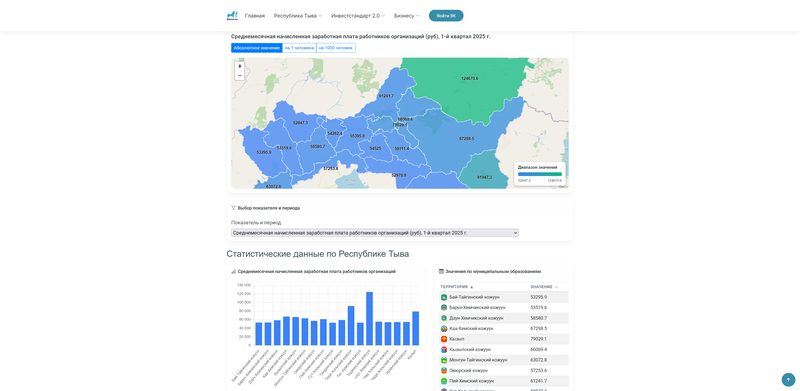Zoom out on the map
This screenshot has height=391, width=800.
(x=240, y=76)
